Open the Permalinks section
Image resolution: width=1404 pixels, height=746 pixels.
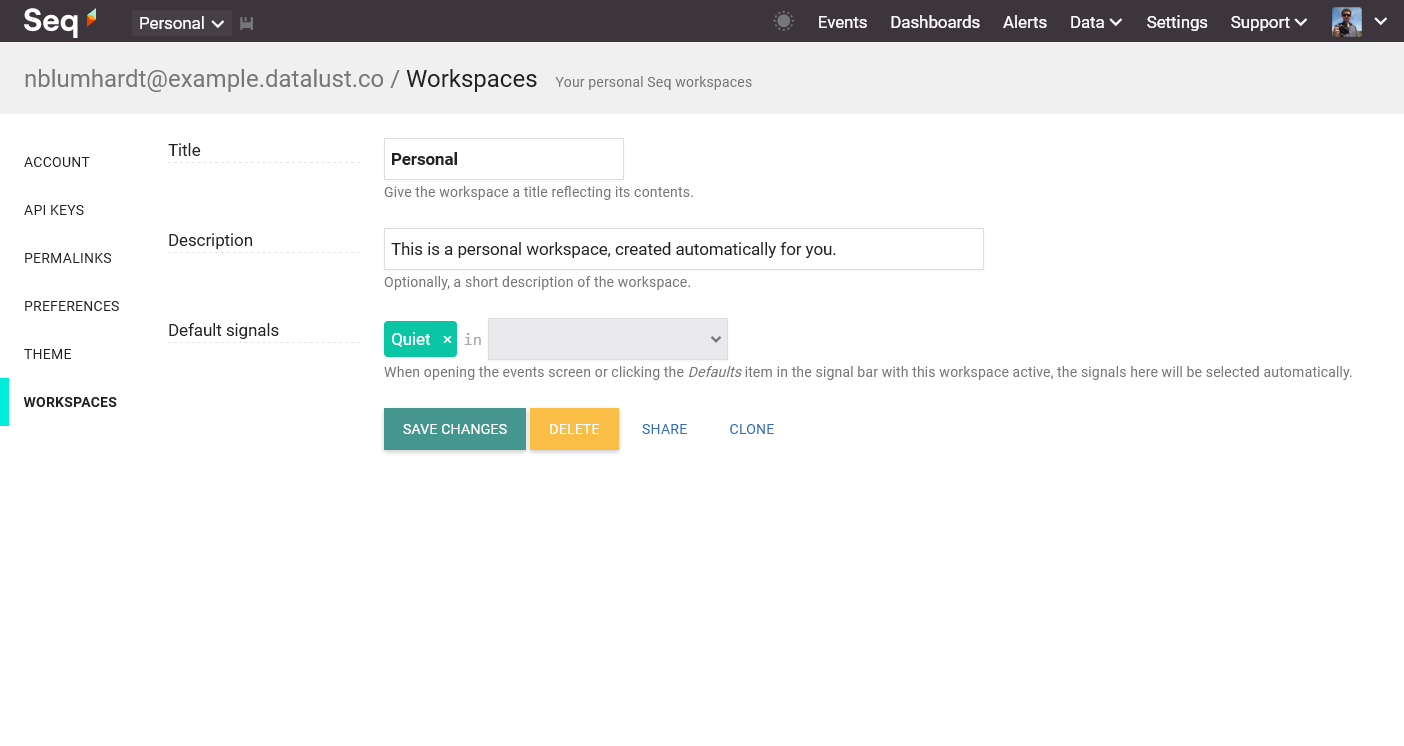68,258
